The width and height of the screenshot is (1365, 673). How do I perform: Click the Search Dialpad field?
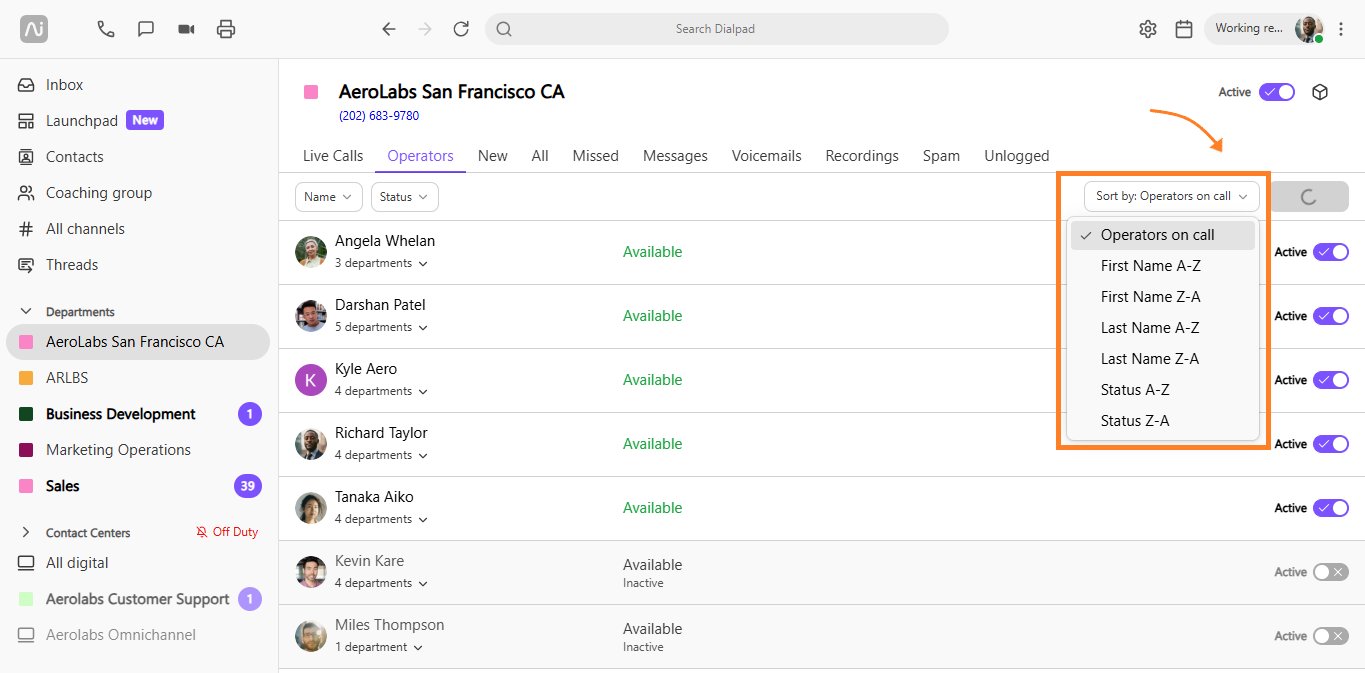pyautogui.click(x=716, y=29)
